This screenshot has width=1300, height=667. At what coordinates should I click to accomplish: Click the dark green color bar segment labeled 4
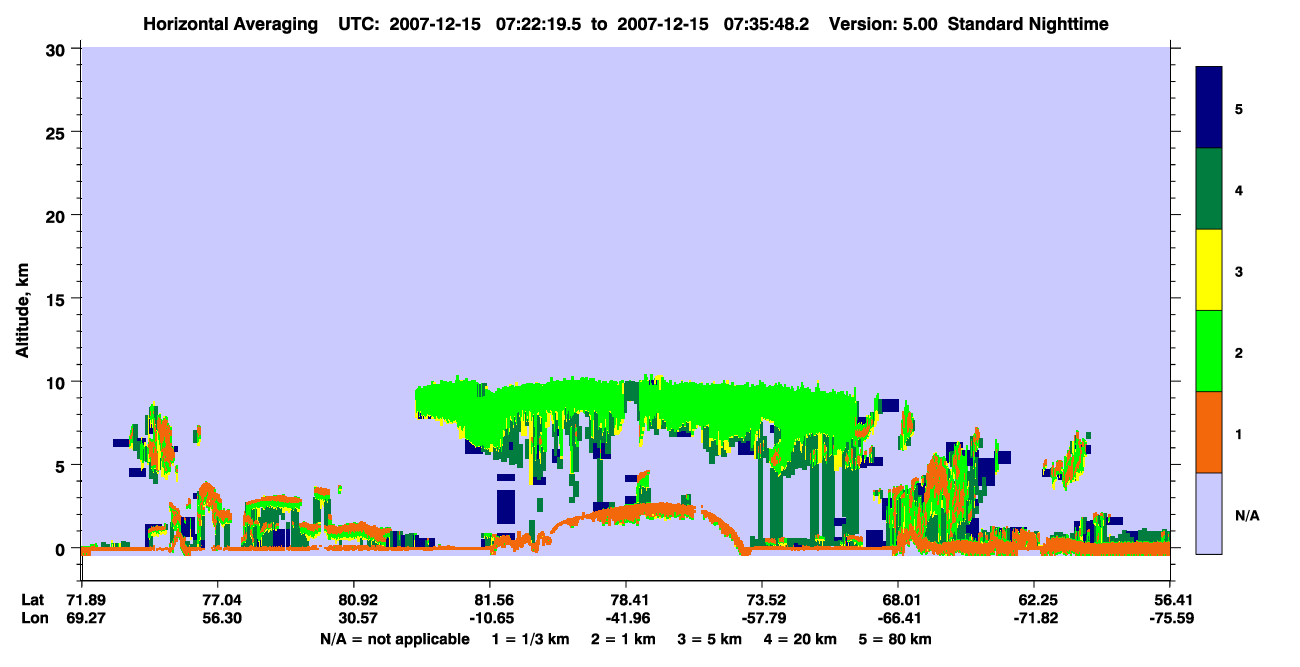(1209, 189)
